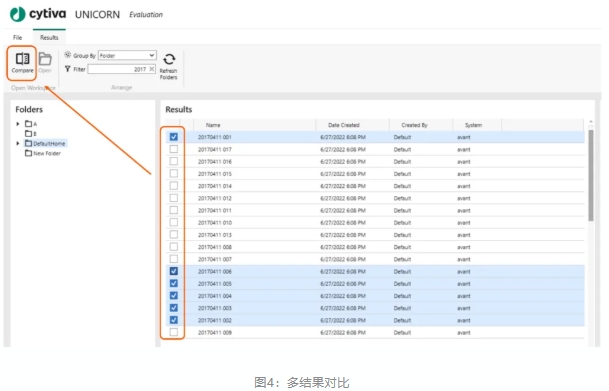This screenshot has width=609, height=391.
Task: Click Default cell of row 20170411 010
Action: point(402,223)
